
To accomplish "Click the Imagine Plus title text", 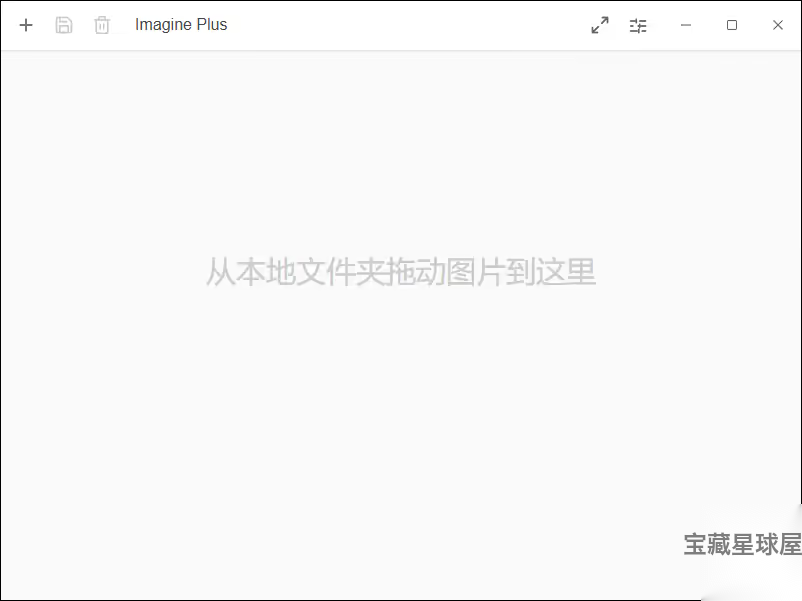I will tap(181, 25).
